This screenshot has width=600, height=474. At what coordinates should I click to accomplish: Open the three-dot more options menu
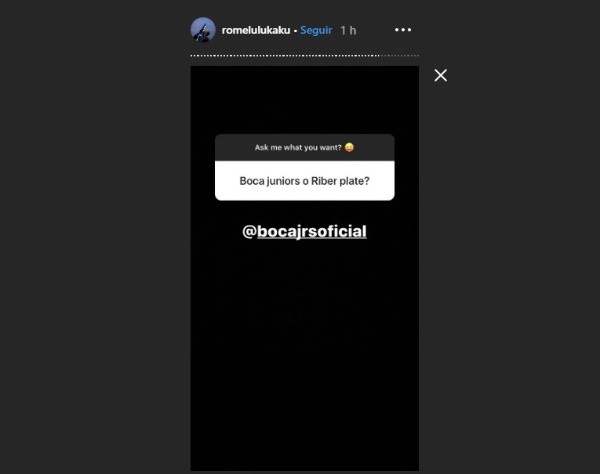point(403,30)
